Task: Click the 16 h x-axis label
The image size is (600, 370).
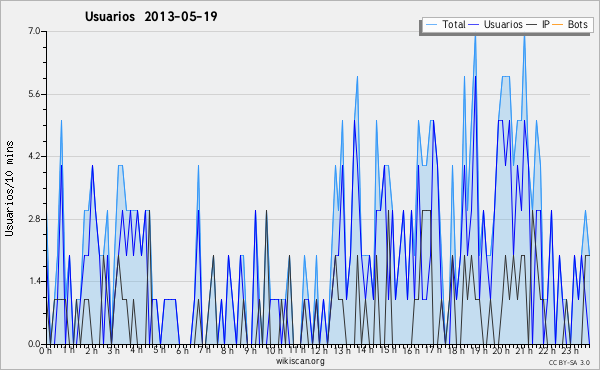Action: tap(411, 350)
